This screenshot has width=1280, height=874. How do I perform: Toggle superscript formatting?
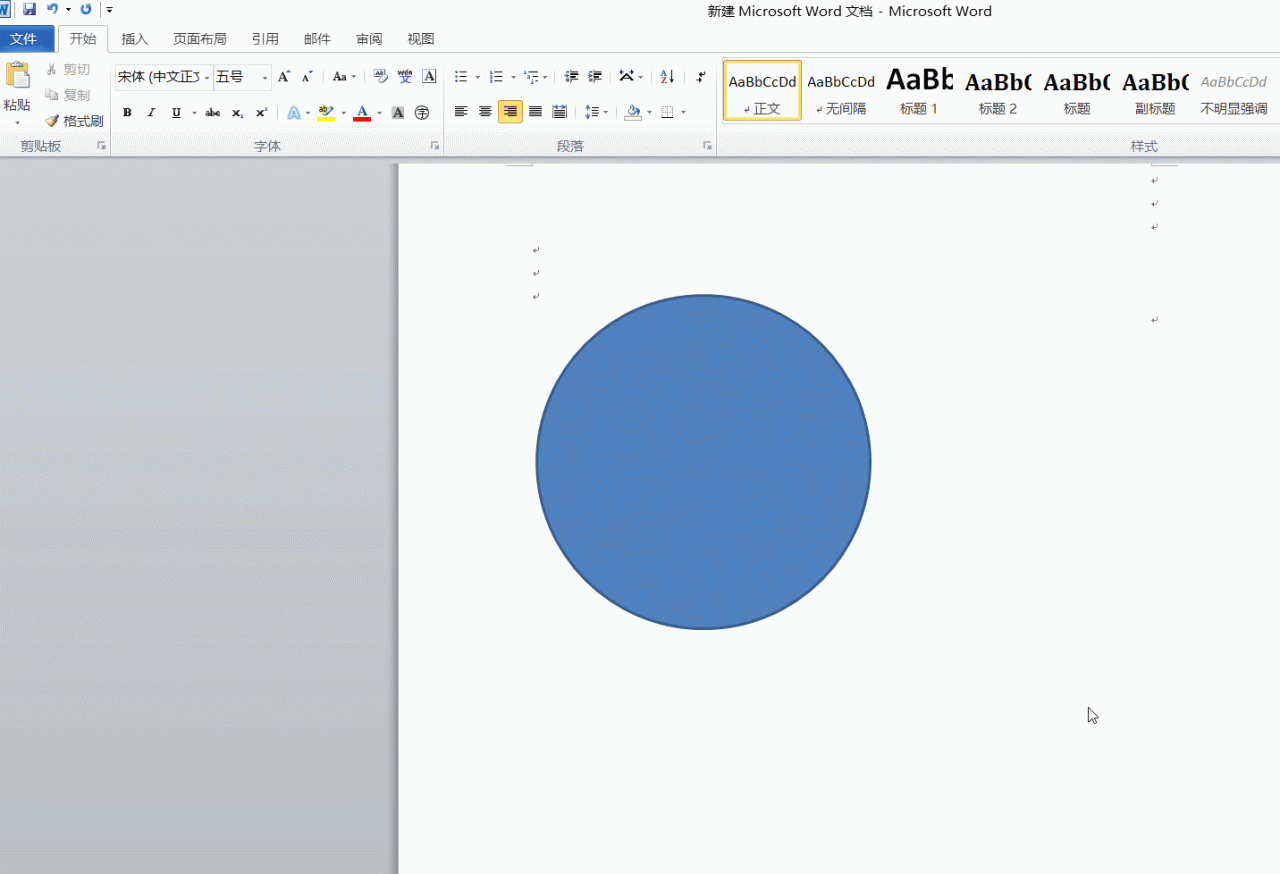261,113
